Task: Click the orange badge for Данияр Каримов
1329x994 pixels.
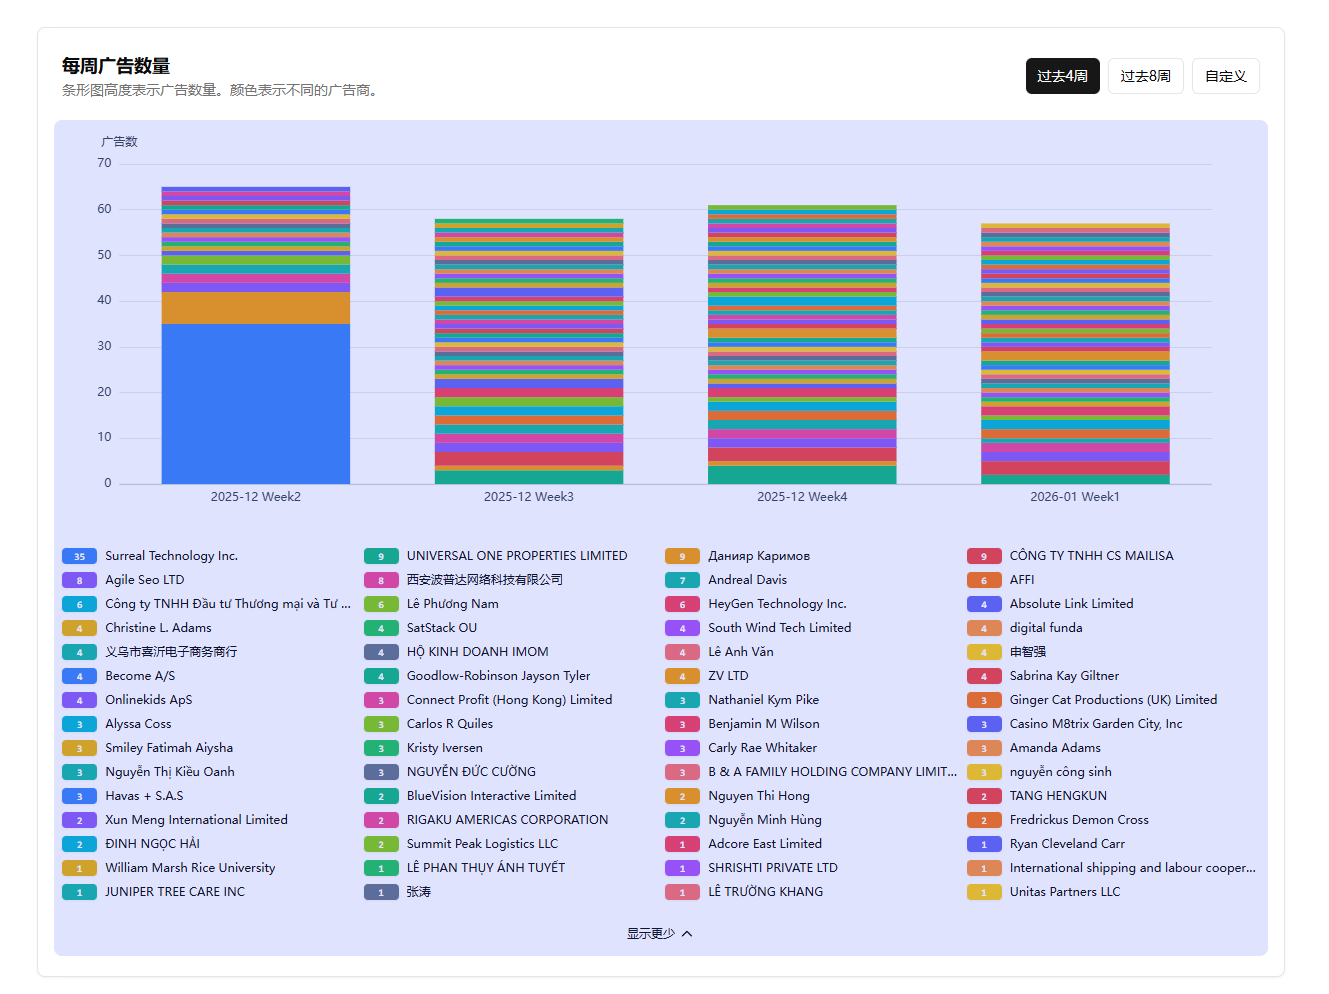Action: pyautogui.click(x=682, y=556)
